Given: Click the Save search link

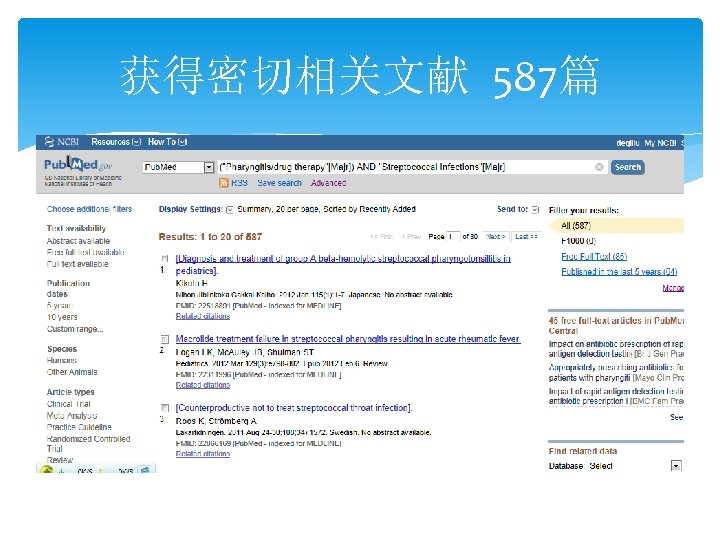Looking at the screenshot, I should point(279,183).
